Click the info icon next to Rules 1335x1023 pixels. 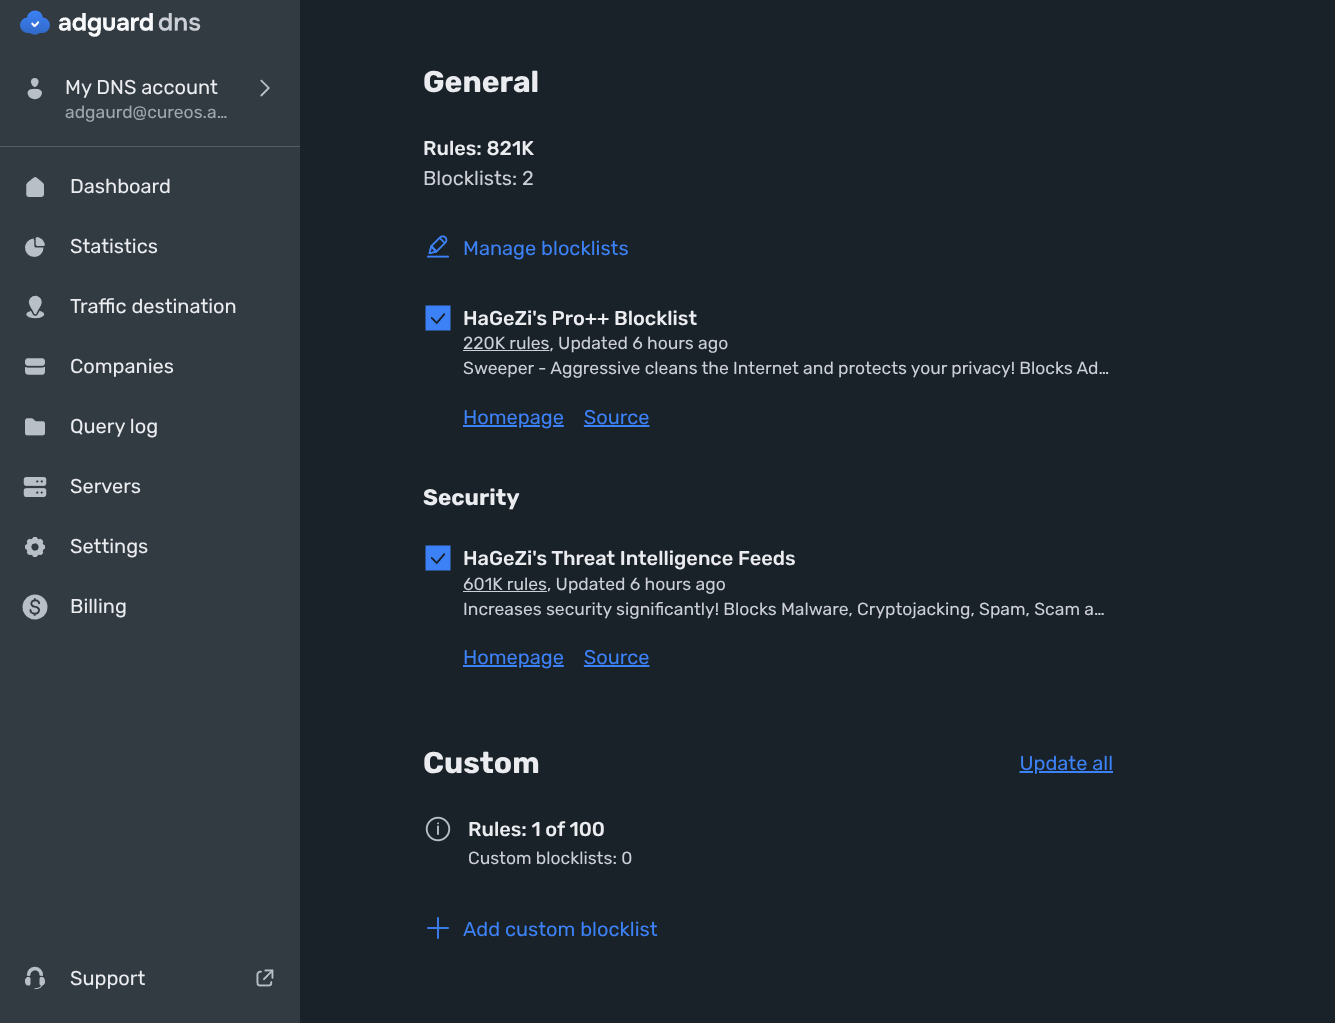pyautogui.click(x=438, y=829)
